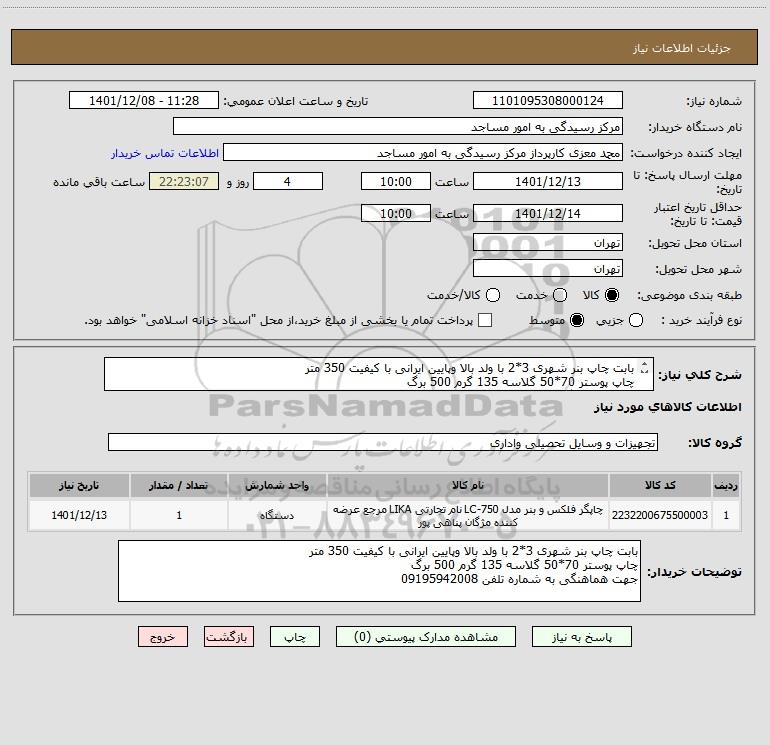Select the جزیی purchase type radio

point(636,321)
